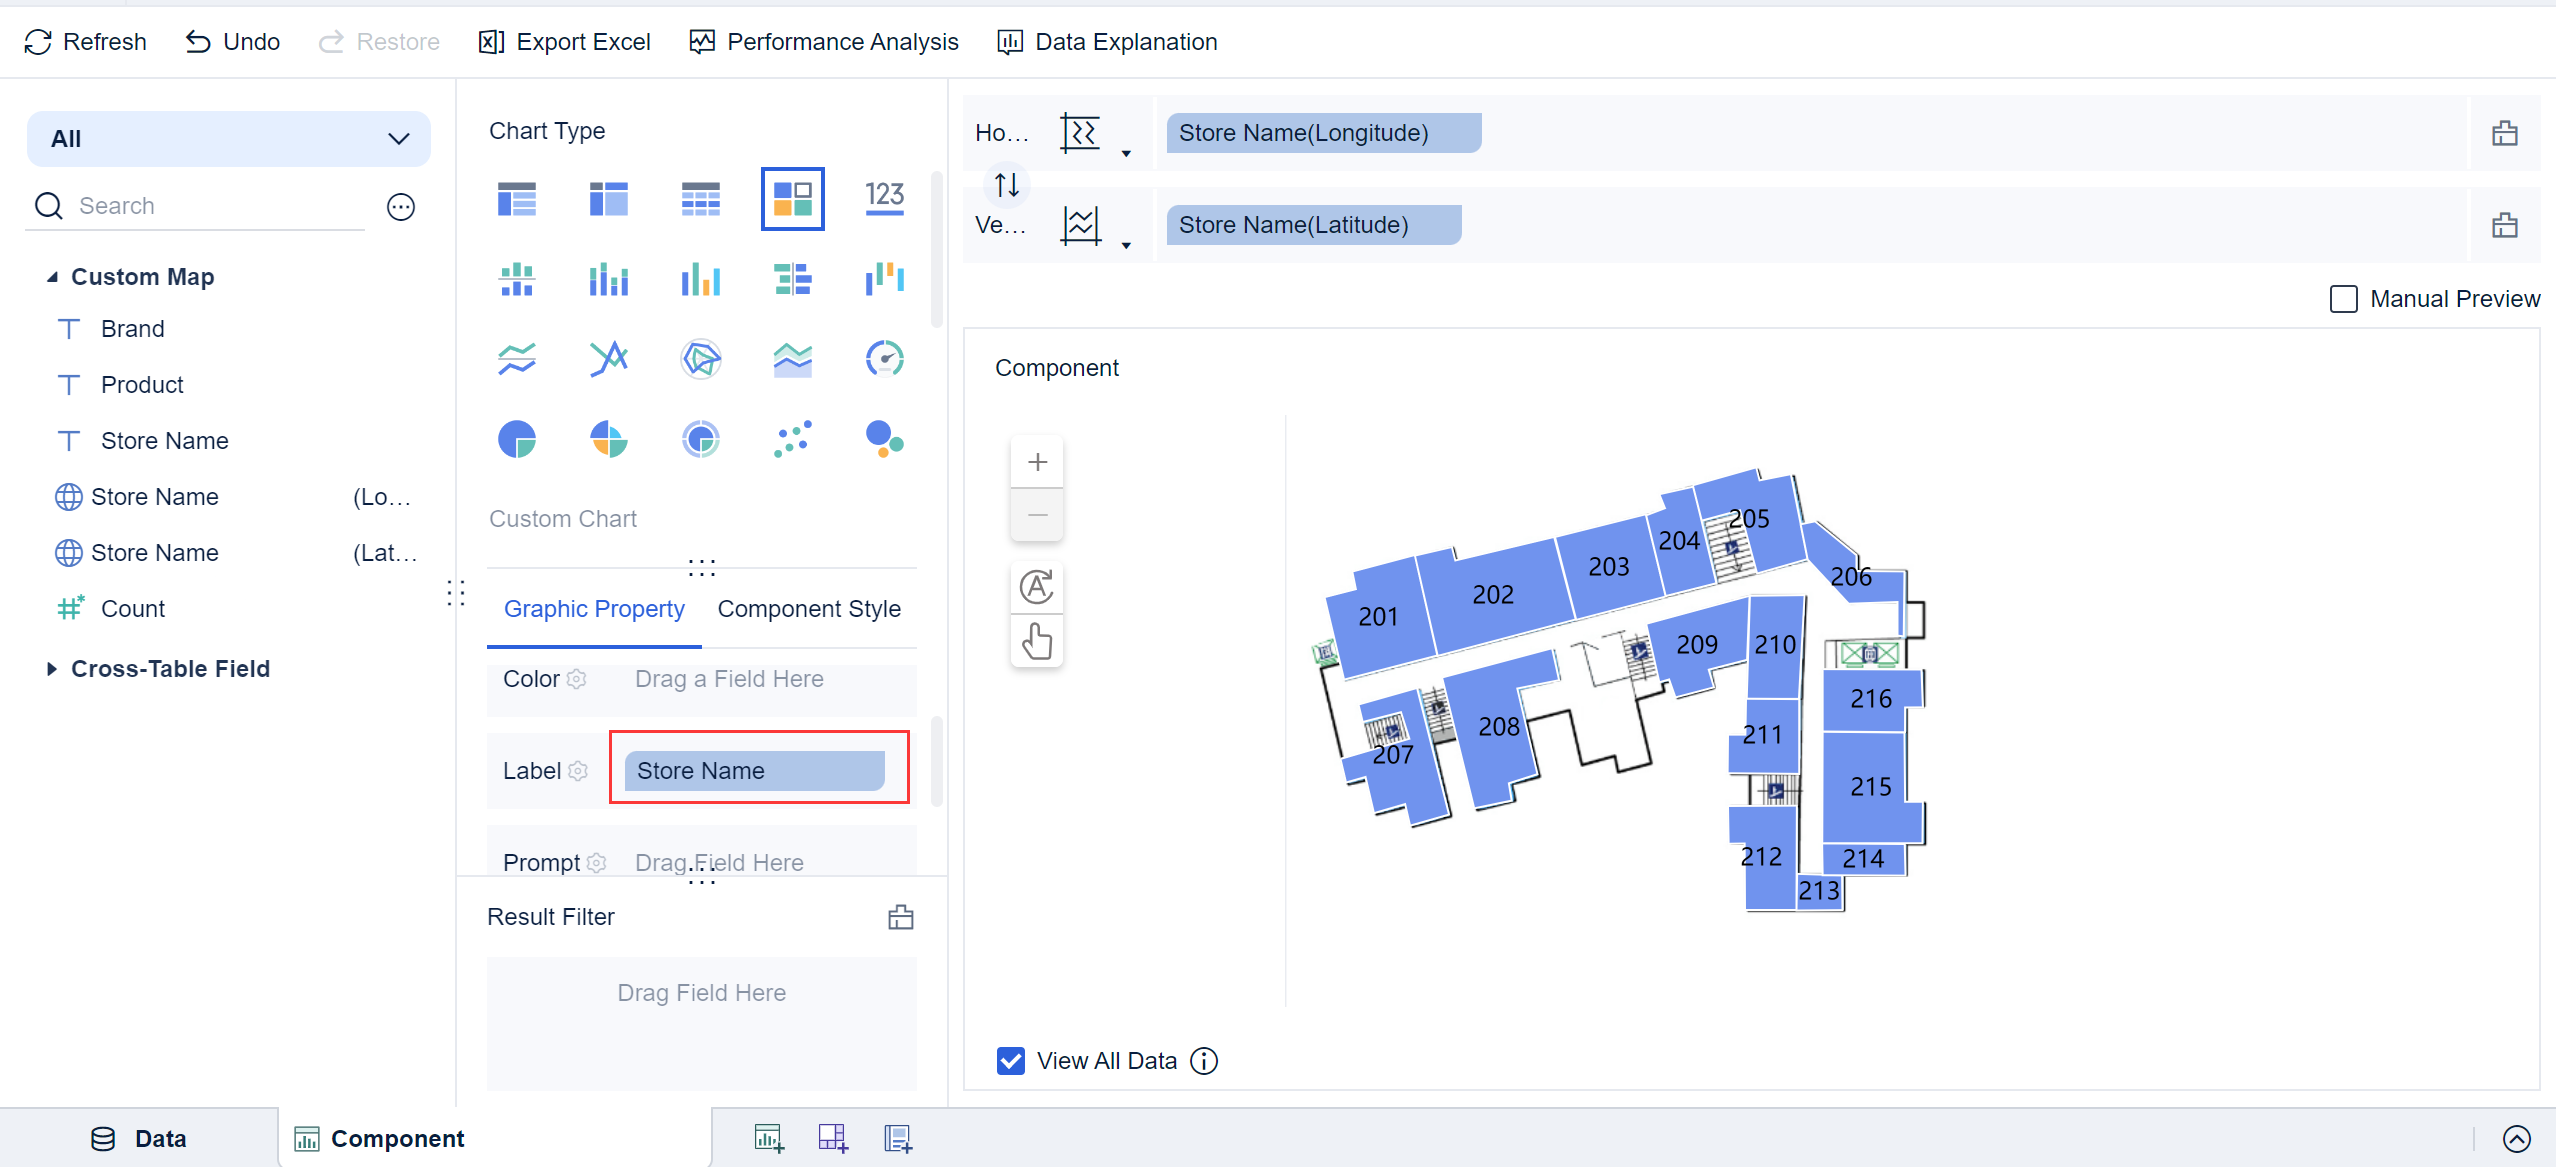Image resolution: width=2556 pixels, height=1167 pixels.
Task: Collapse the Custom Map field group
Action: [52, 277]
